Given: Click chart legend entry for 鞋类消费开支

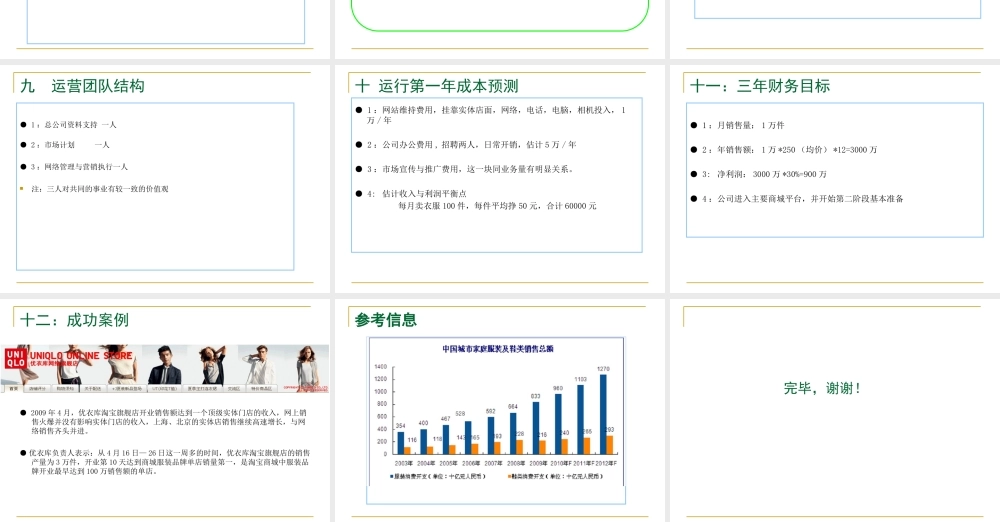Looking at the screenshot, I should 555,476.
